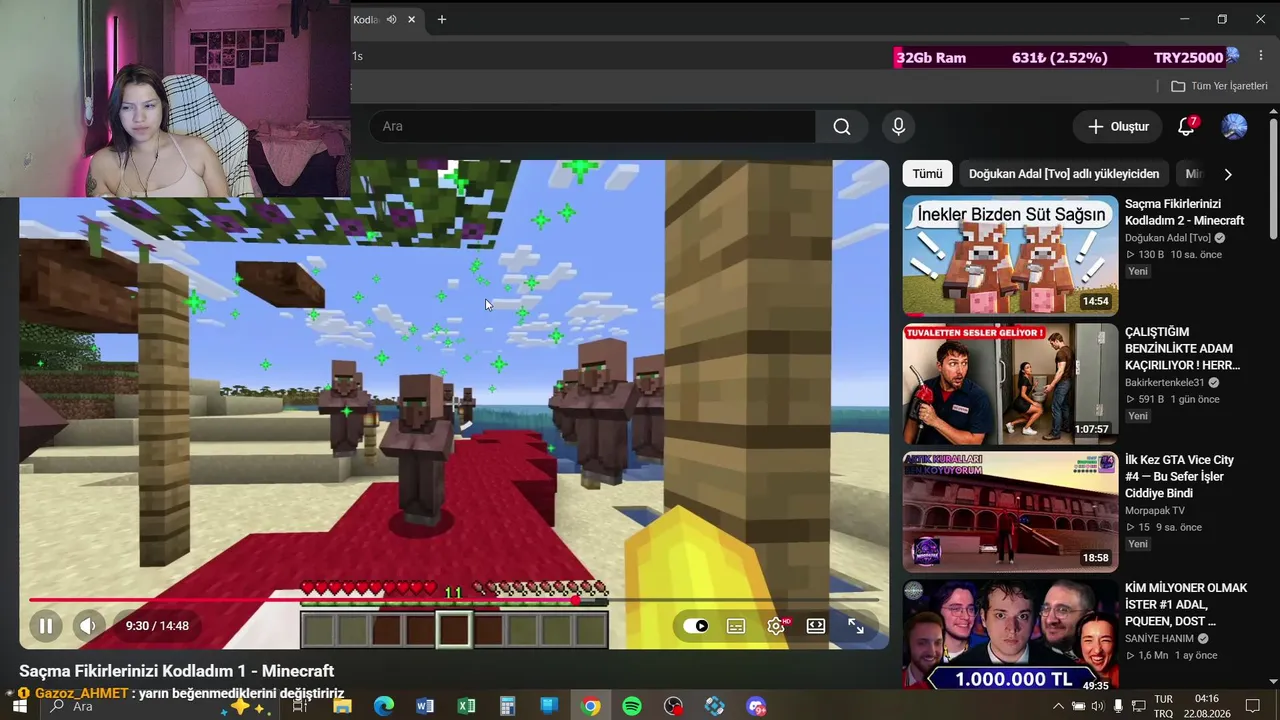Enter fullscreen mode in player

[856, 626]
